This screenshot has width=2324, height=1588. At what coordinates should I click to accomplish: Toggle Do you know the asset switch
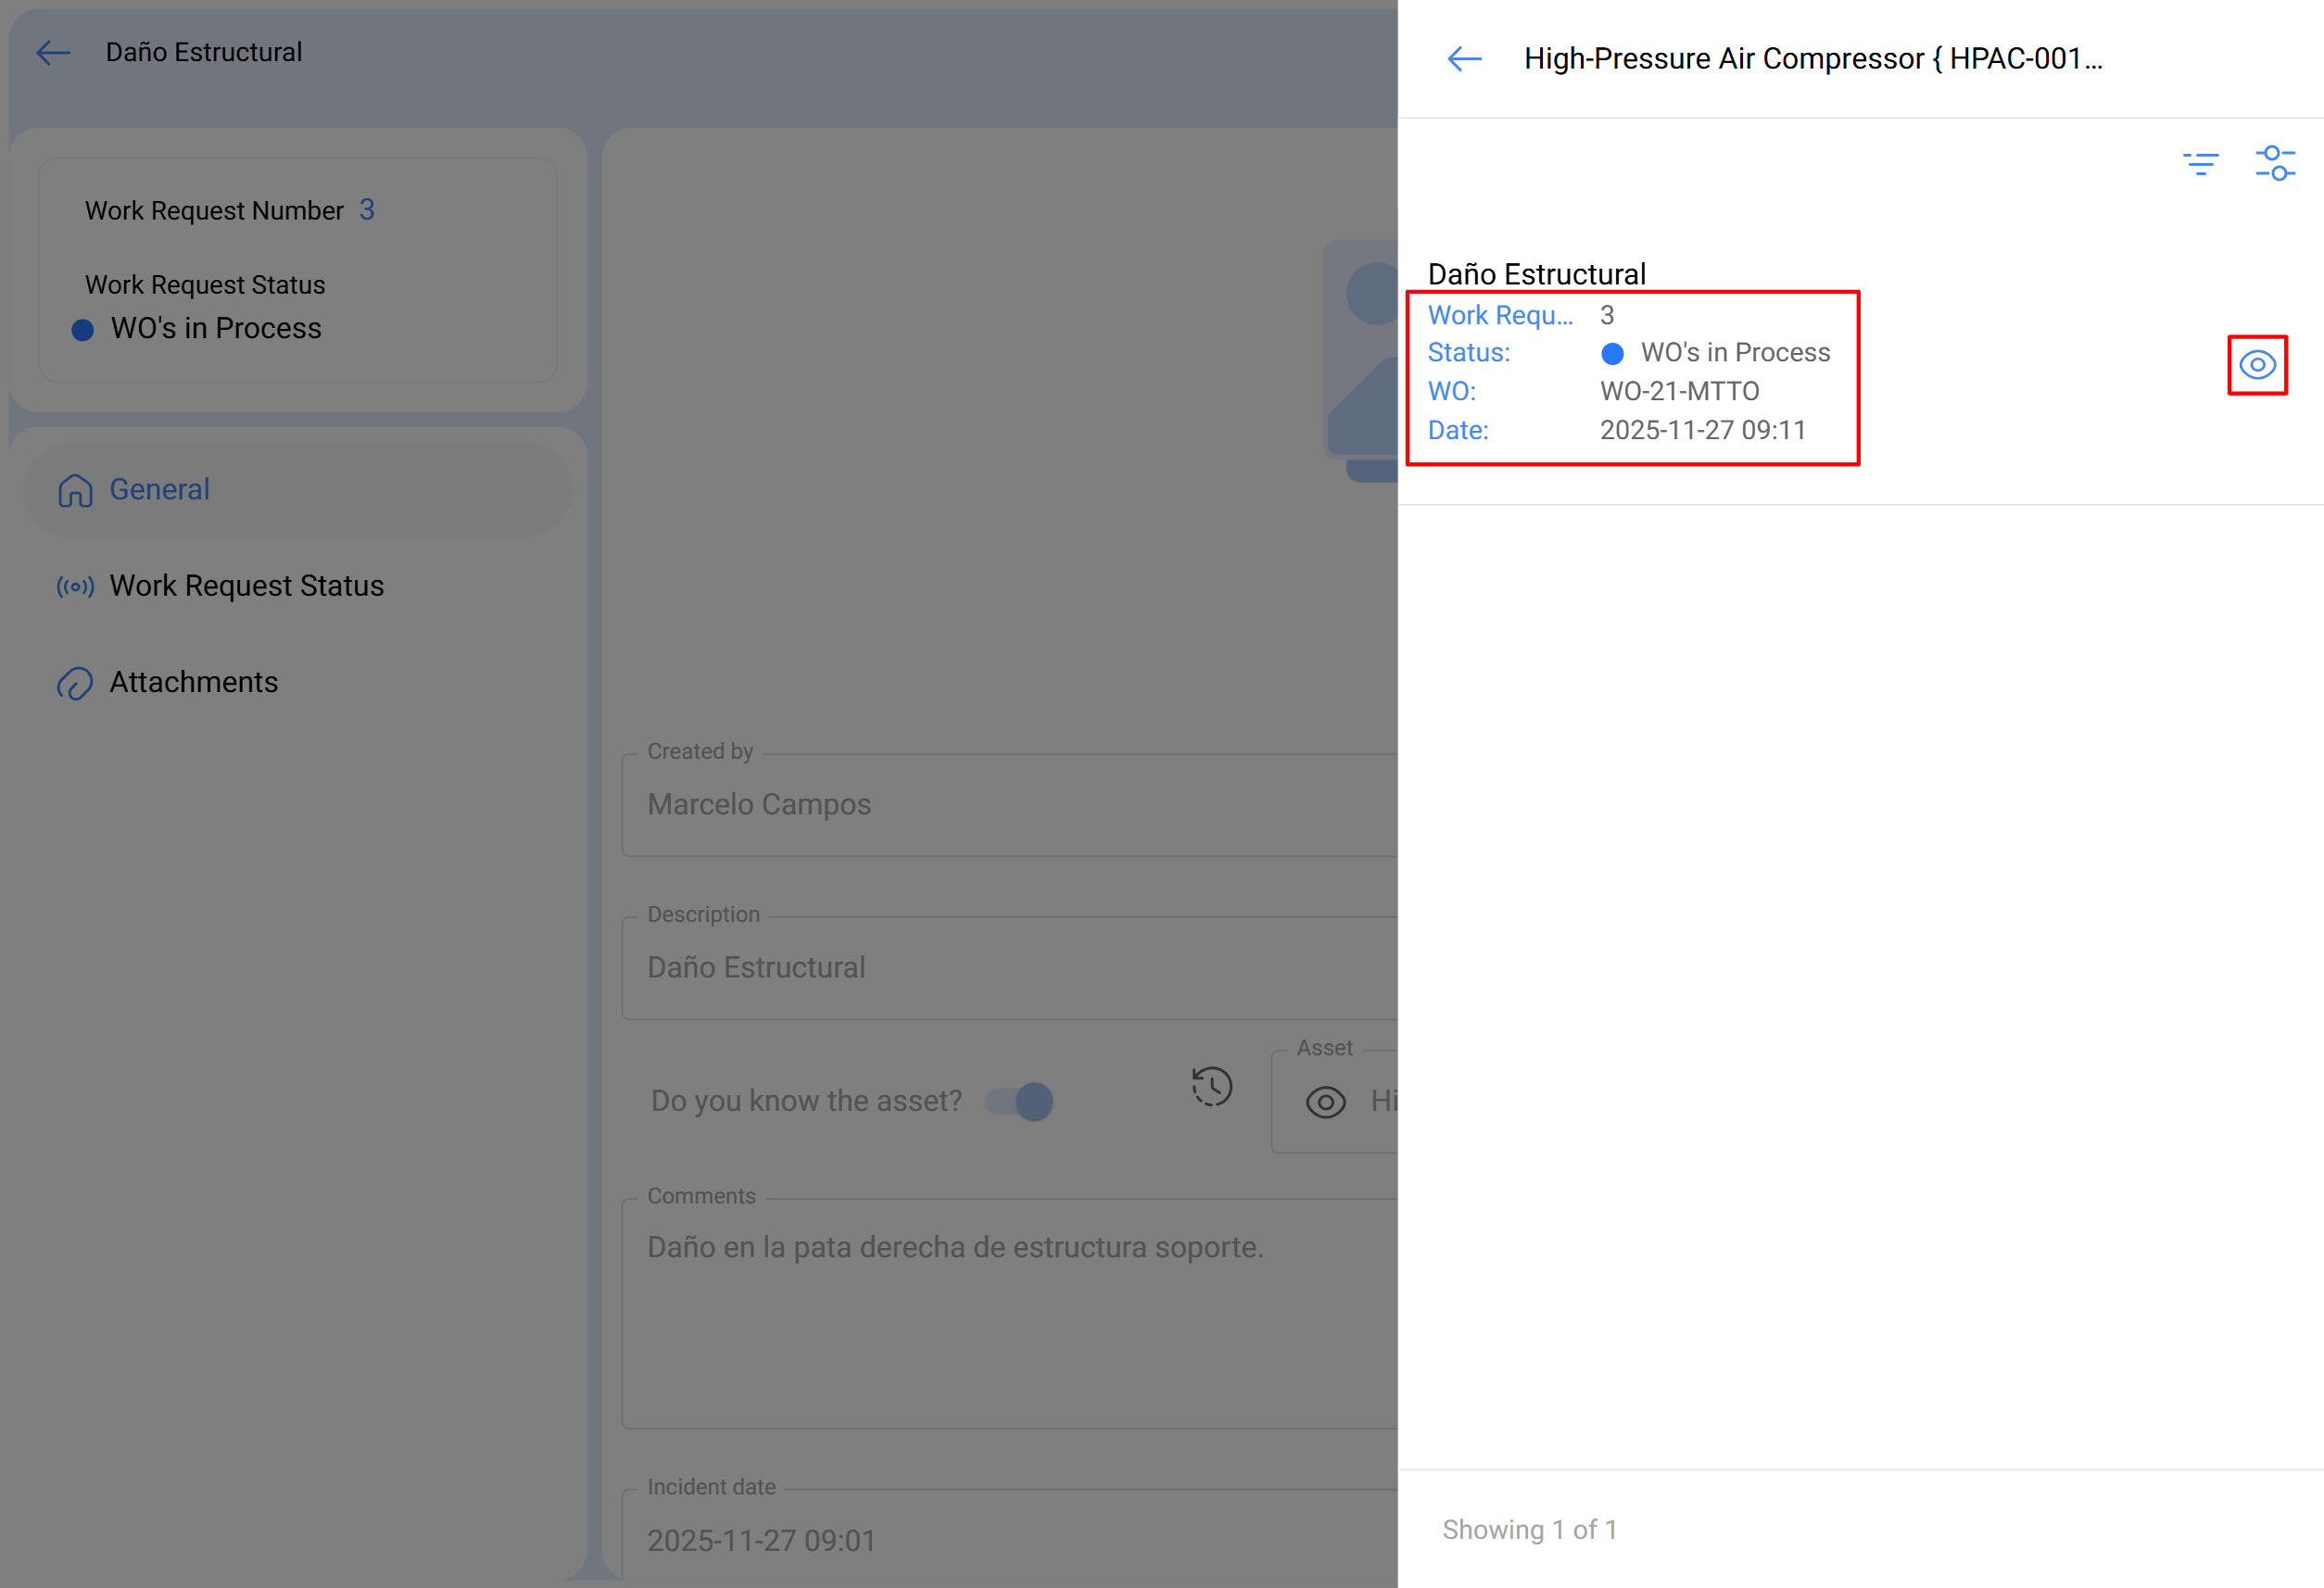click(1020, 1102)
